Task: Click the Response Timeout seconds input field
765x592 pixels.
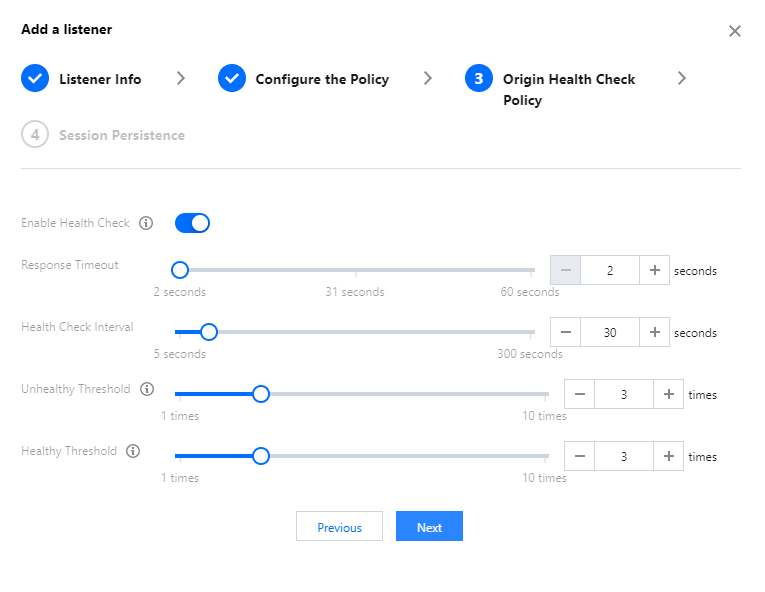Action: click(610, 270)
